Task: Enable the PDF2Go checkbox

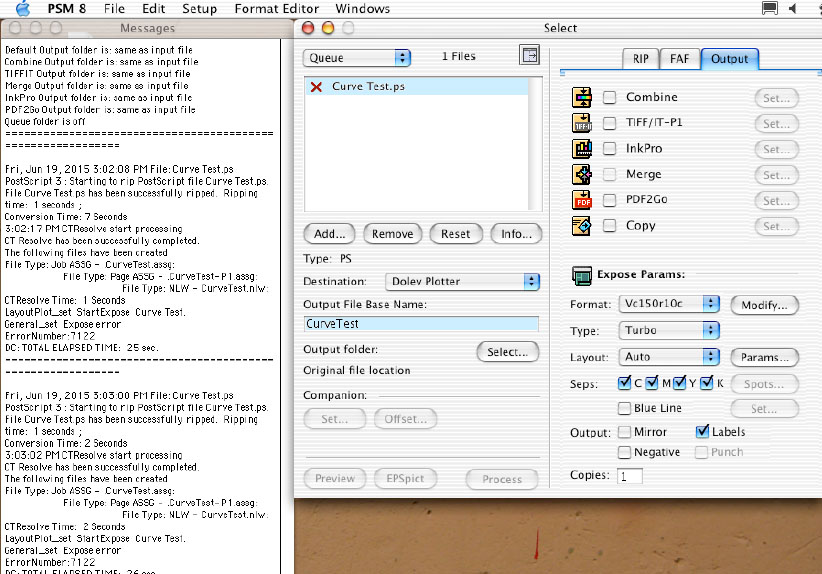Action: coord(609,200)
